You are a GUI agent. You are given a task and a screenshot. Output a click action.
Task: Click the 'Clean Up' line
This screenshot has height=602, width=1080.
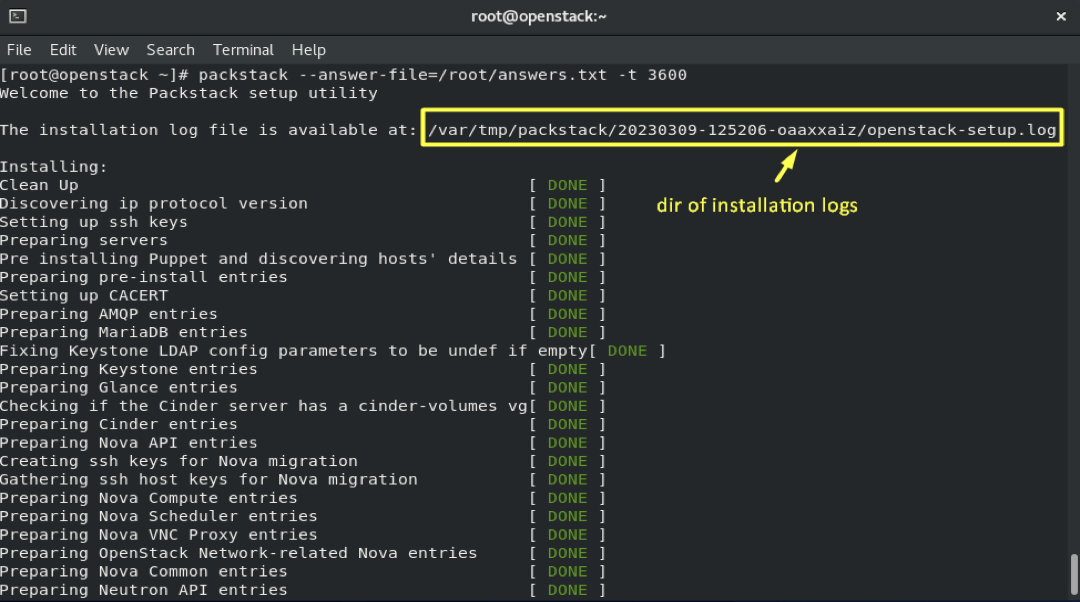point(39,185)
